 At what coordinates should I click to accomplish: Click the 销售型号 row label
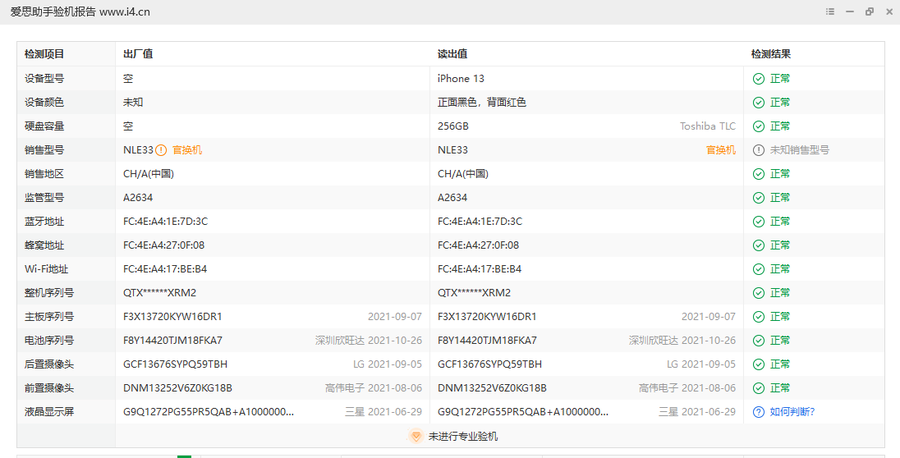(44, 150)
